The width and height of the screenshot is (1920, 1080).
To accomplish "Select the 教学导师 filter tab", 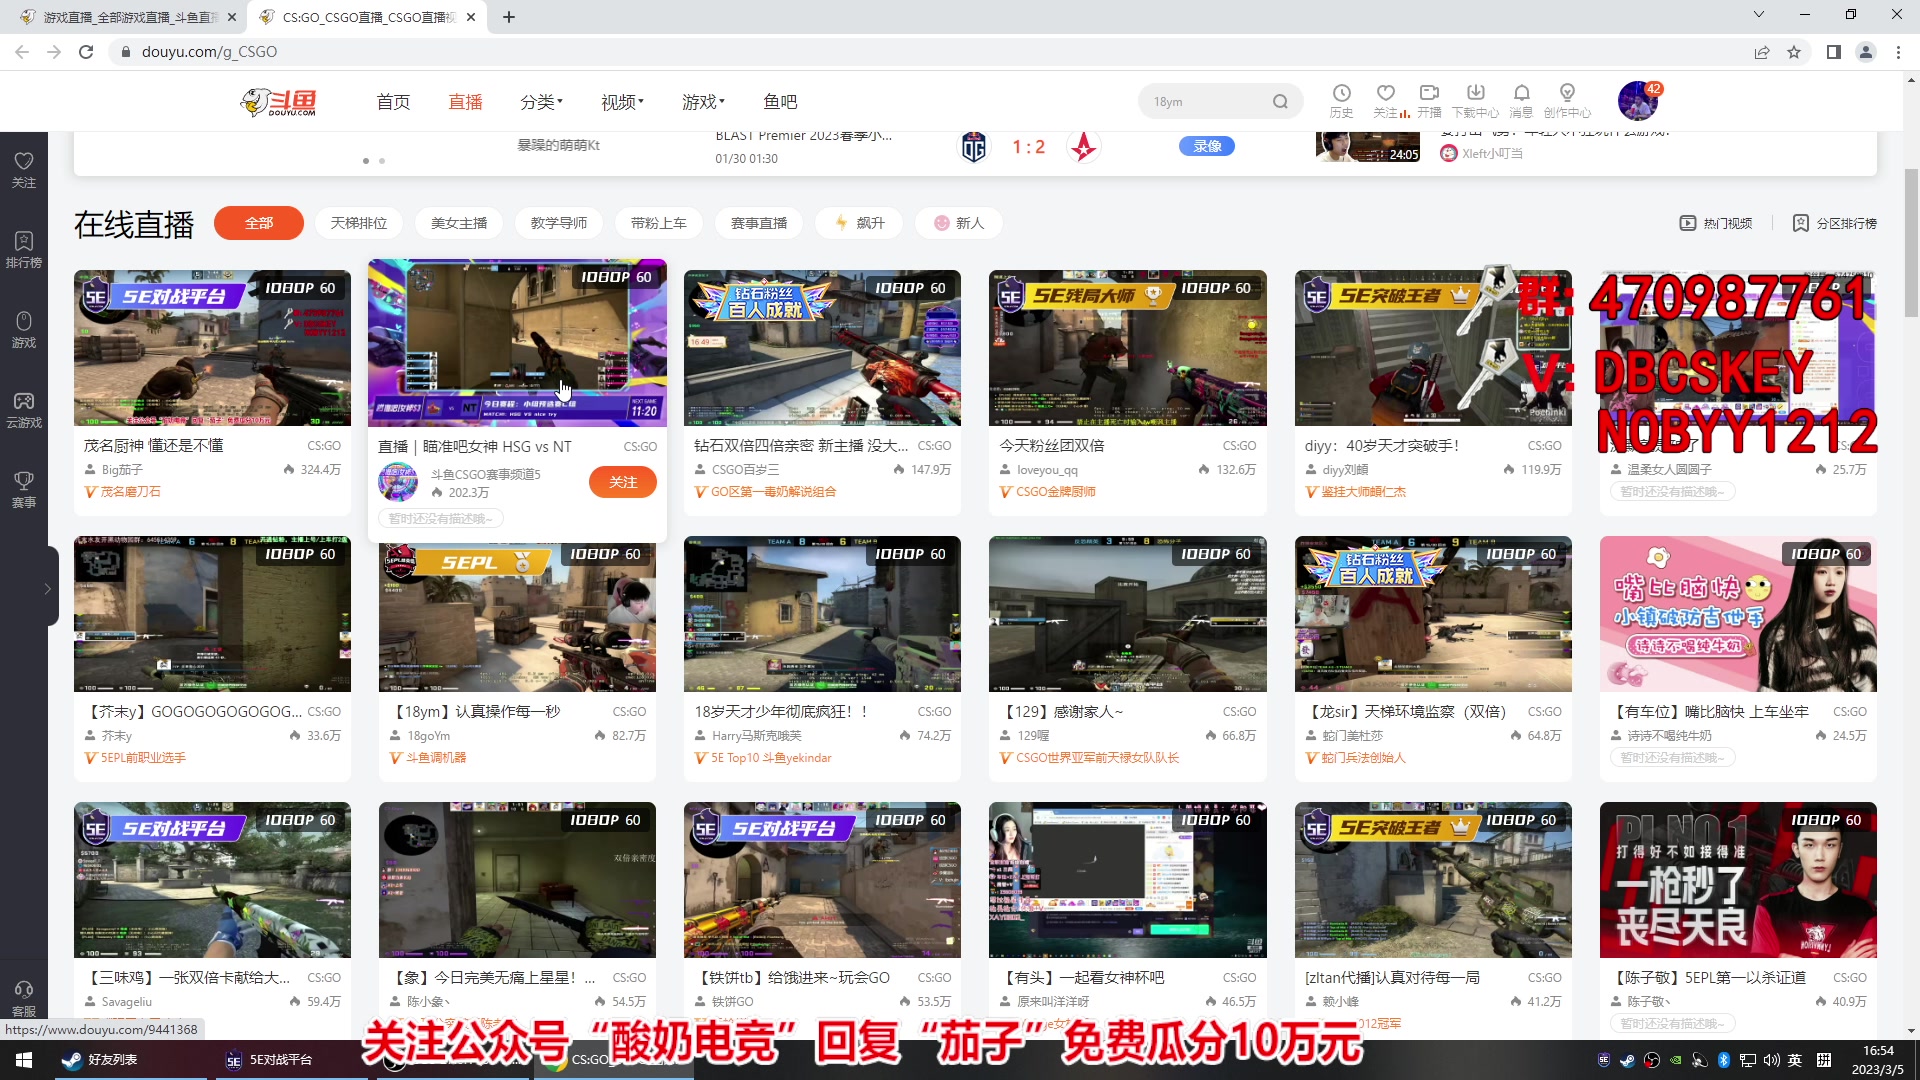I will pyautogui.click(x=559, y=223).
